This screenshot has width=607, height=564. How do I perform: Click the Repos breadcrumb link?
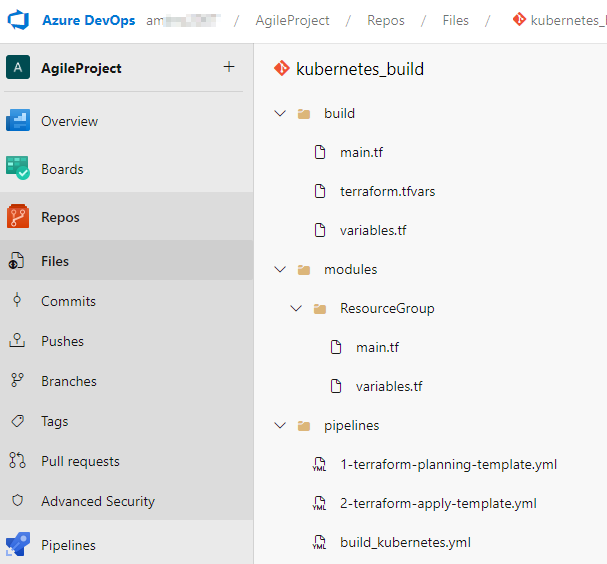coord(386,20)
